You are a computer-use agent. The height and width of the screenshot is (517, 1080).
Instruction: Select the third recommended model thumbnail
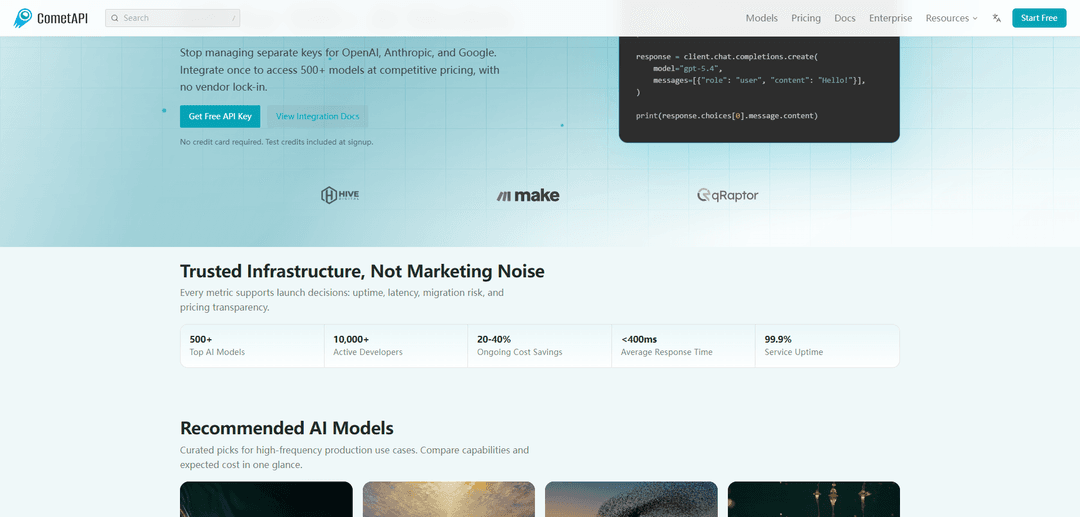pyautogui.click(x=631, y=499)
